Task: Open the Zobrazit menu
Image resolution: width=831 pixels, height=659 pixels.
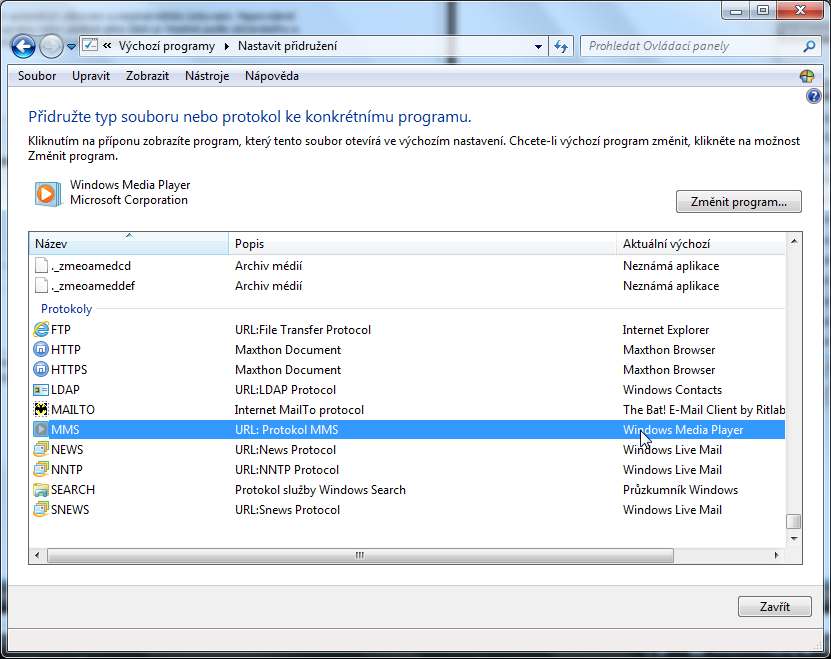Action: pos(147,76)
